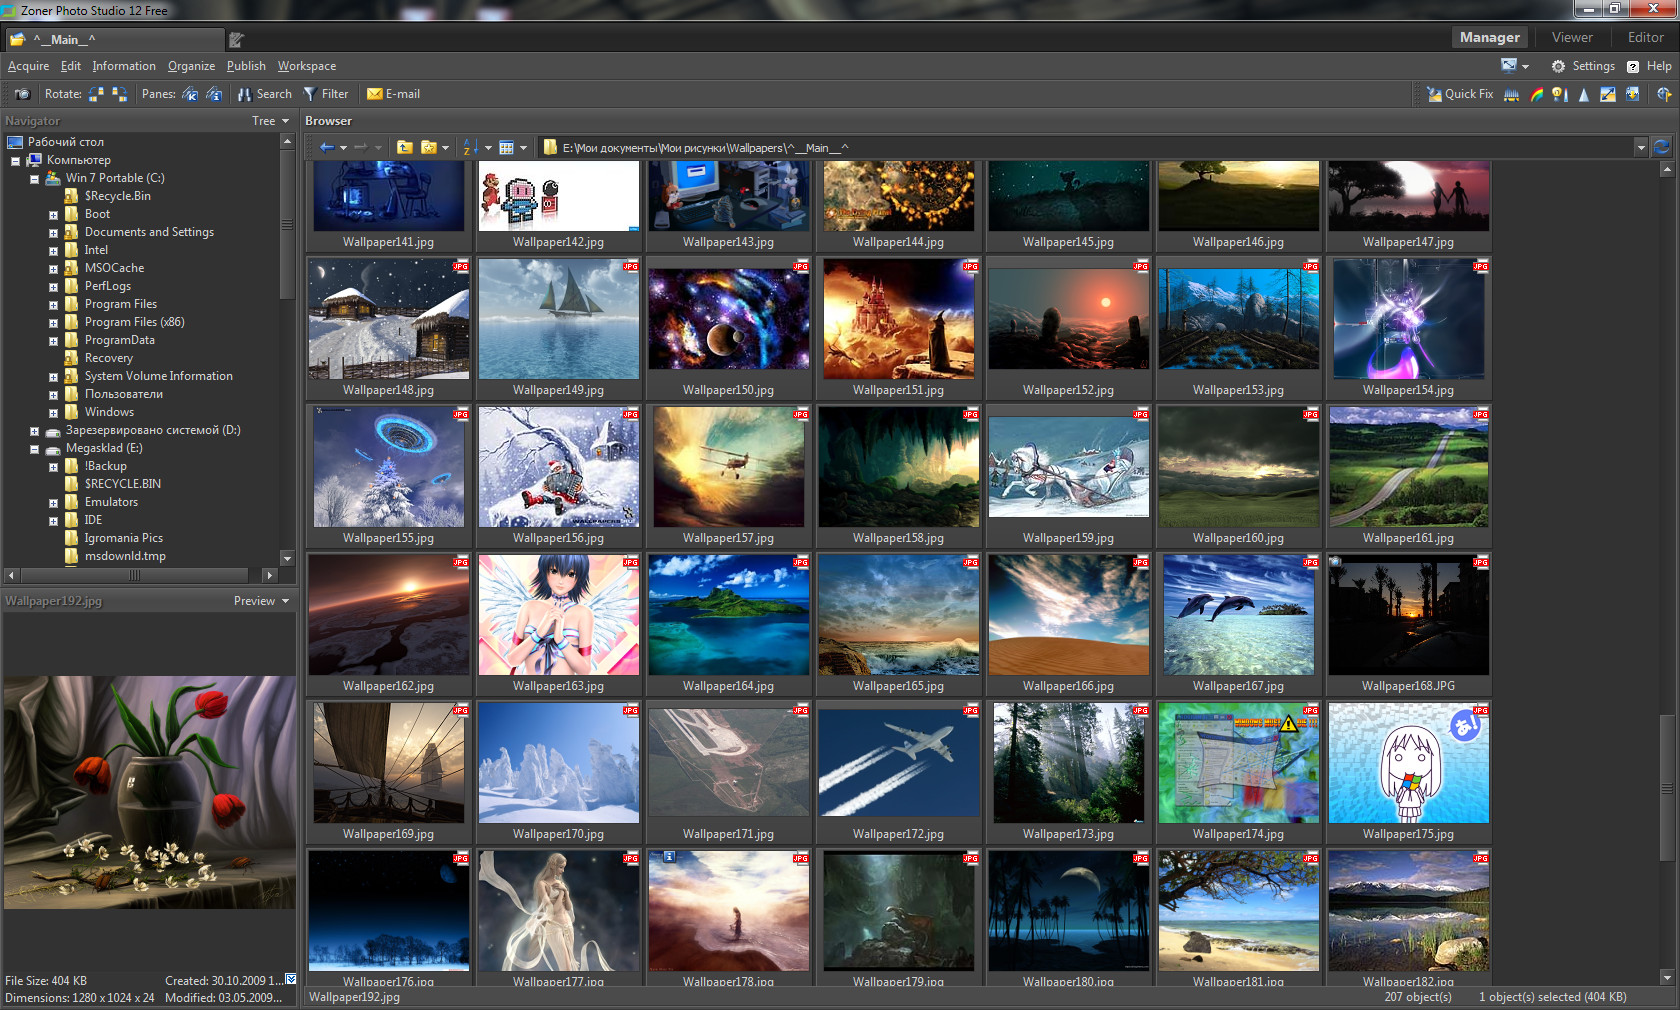Expand the Boot folder node
This screenshot has width=1680, height=1010.
click(x=53, y=215)
